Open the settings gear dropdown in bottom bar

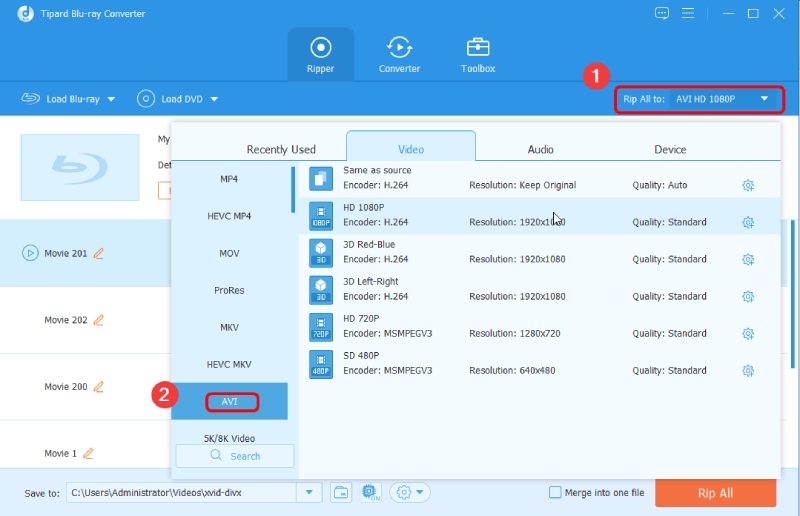pyautogui.click(x=410, y=493)
